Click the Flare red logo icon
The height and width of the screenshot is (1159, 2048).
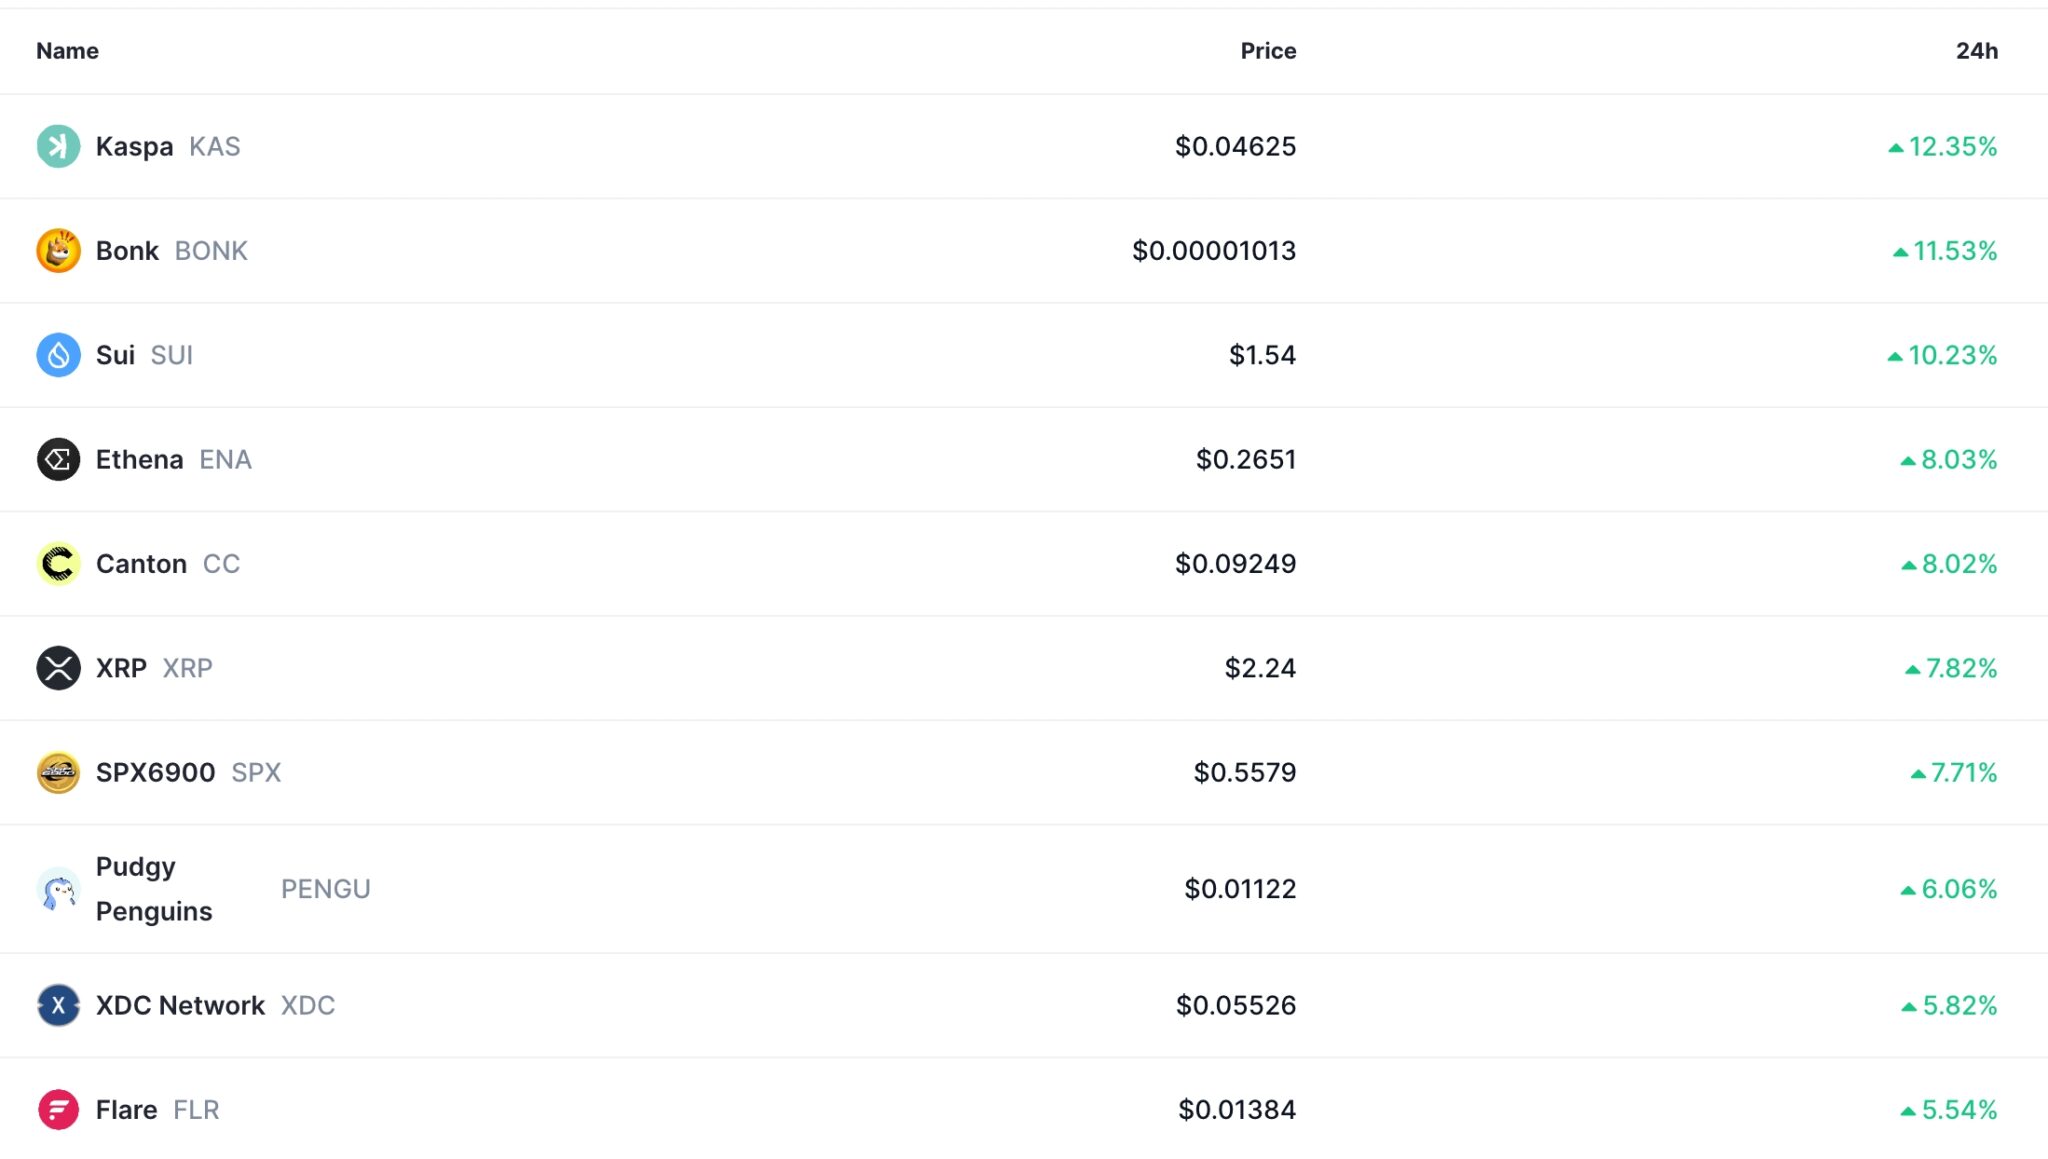click(58, 1109)
